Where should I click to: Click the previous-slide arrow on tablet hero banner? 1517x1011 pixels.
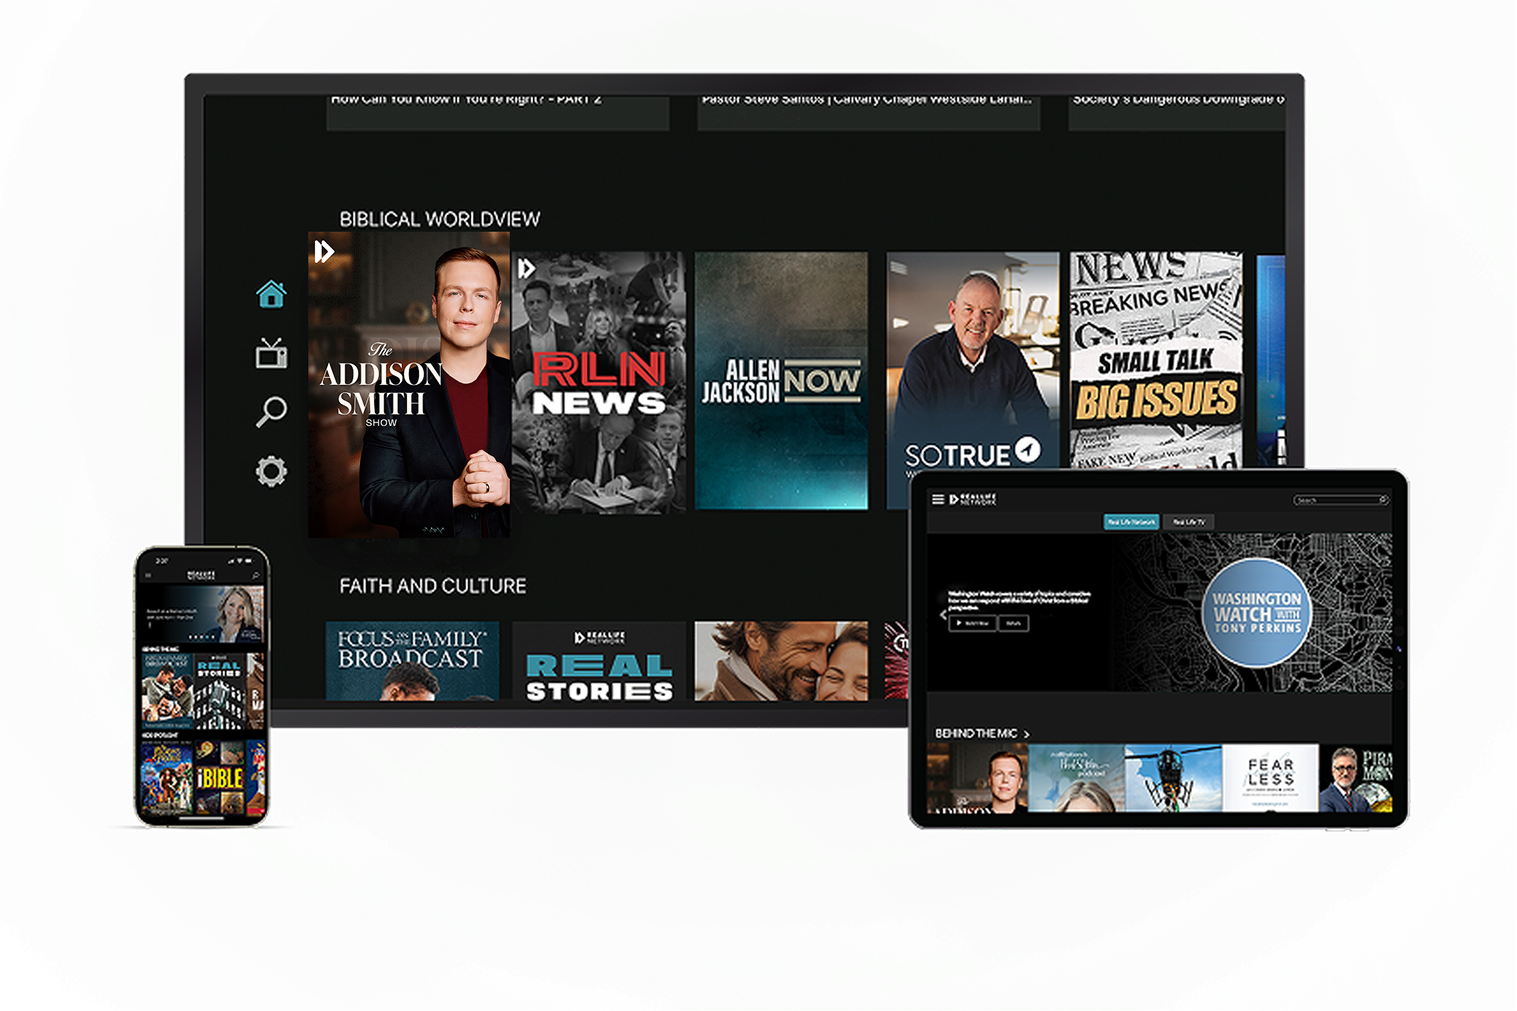pos(941,614)
